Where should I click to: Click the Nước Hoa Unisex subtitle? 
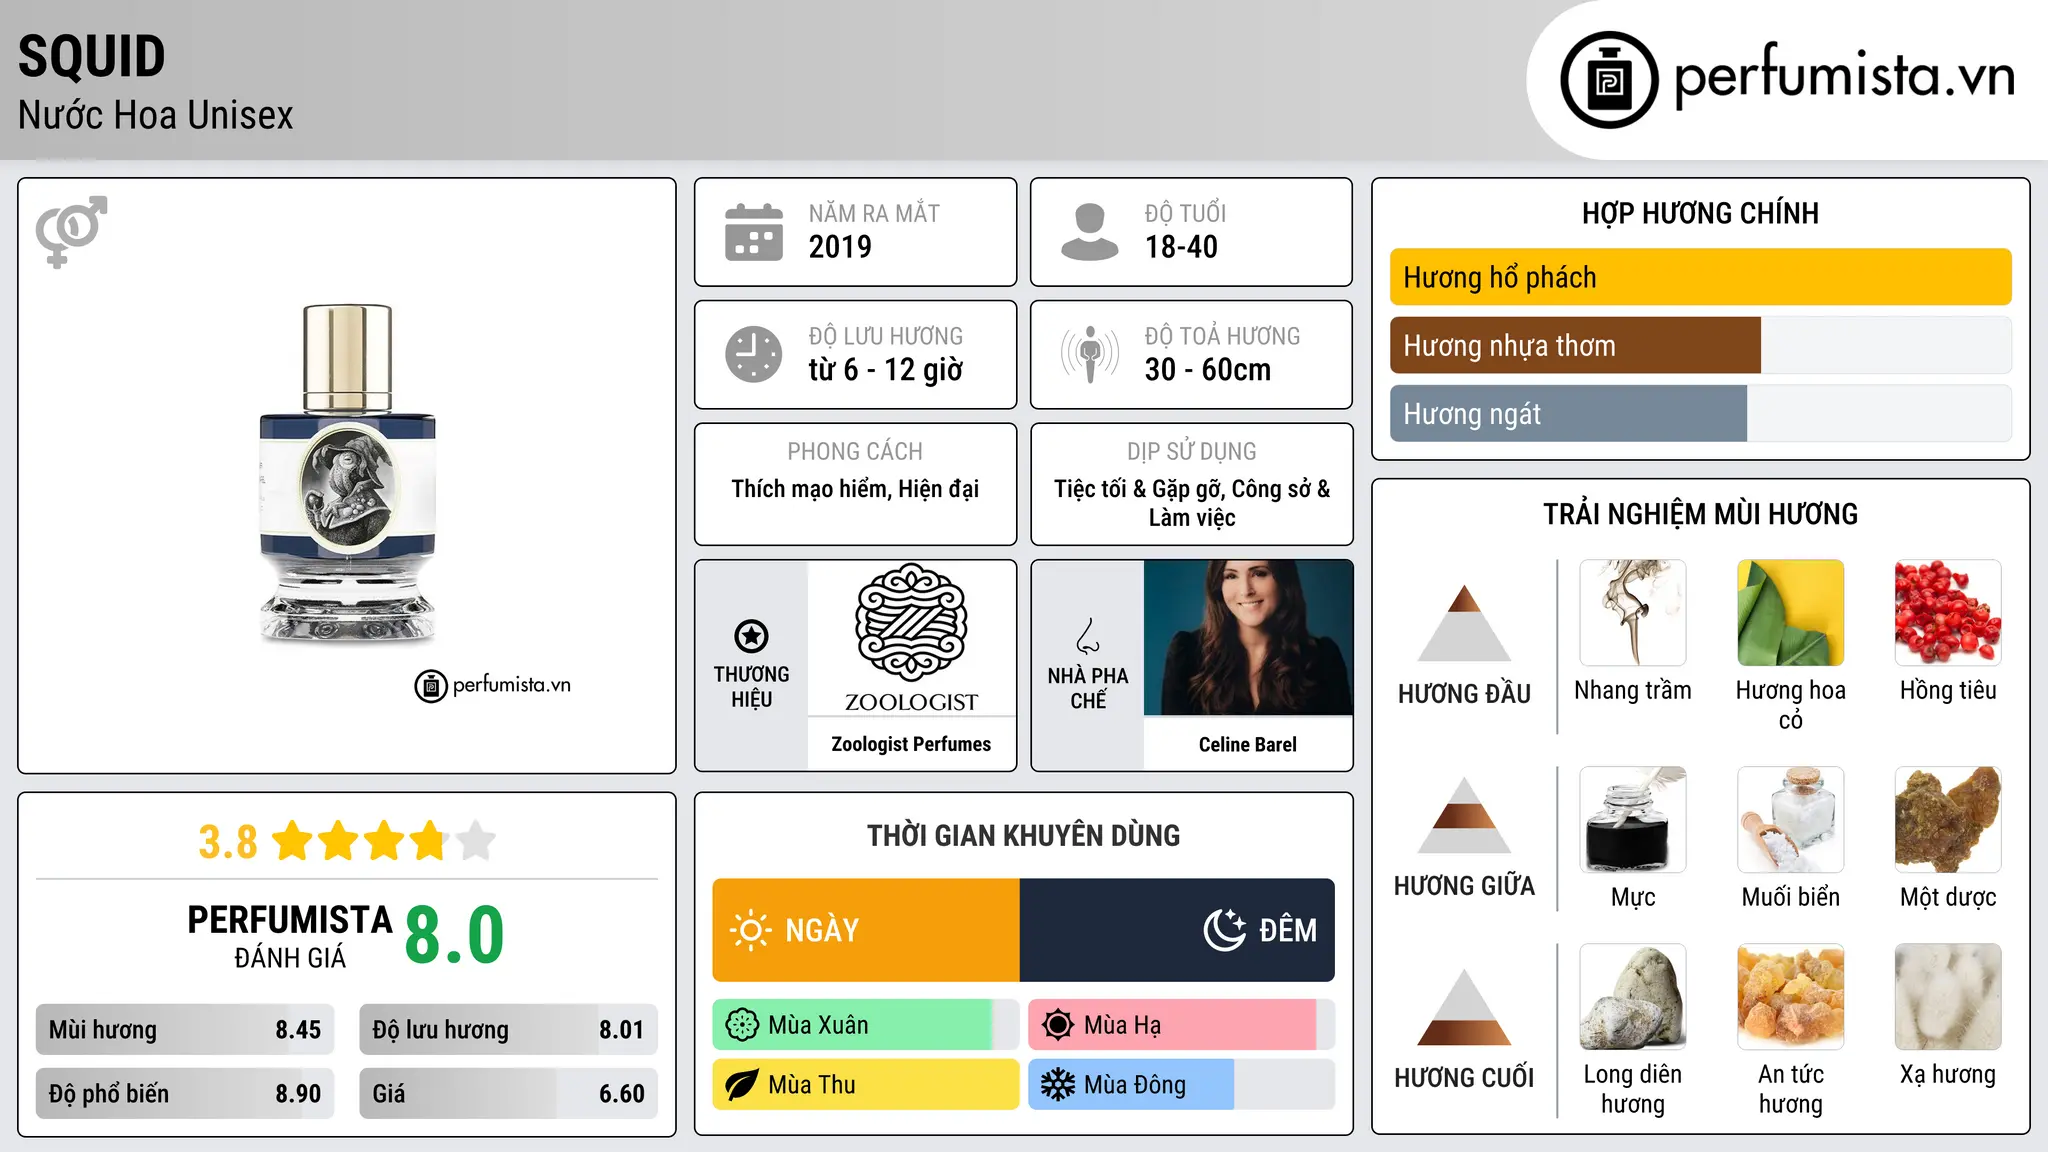click(156, 115)
